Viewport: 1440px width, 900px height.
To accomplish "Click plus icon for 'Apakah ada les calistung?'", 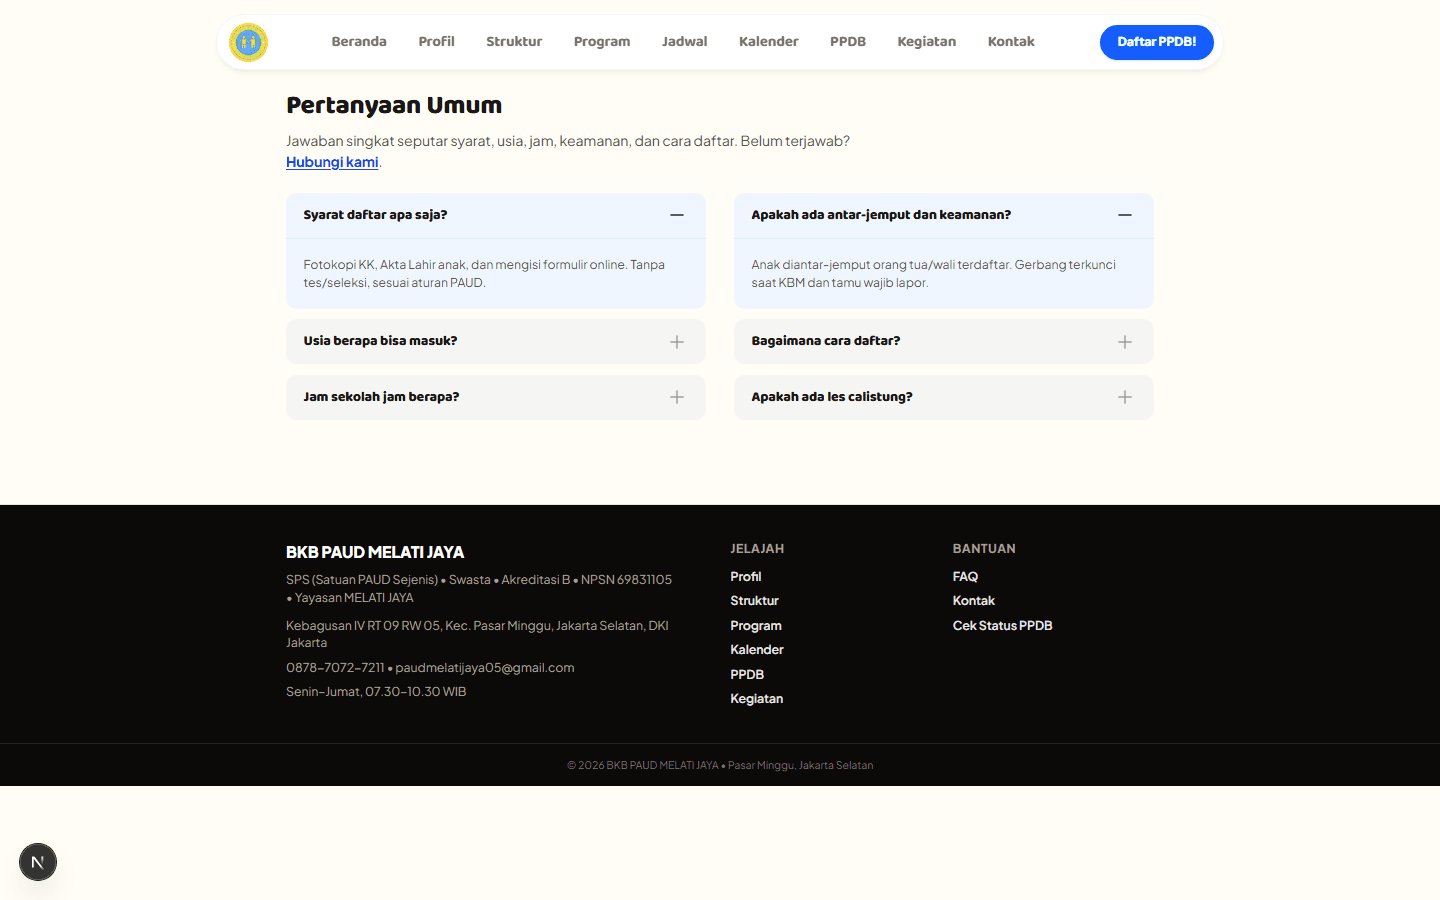I will (x=1125, y=397).
